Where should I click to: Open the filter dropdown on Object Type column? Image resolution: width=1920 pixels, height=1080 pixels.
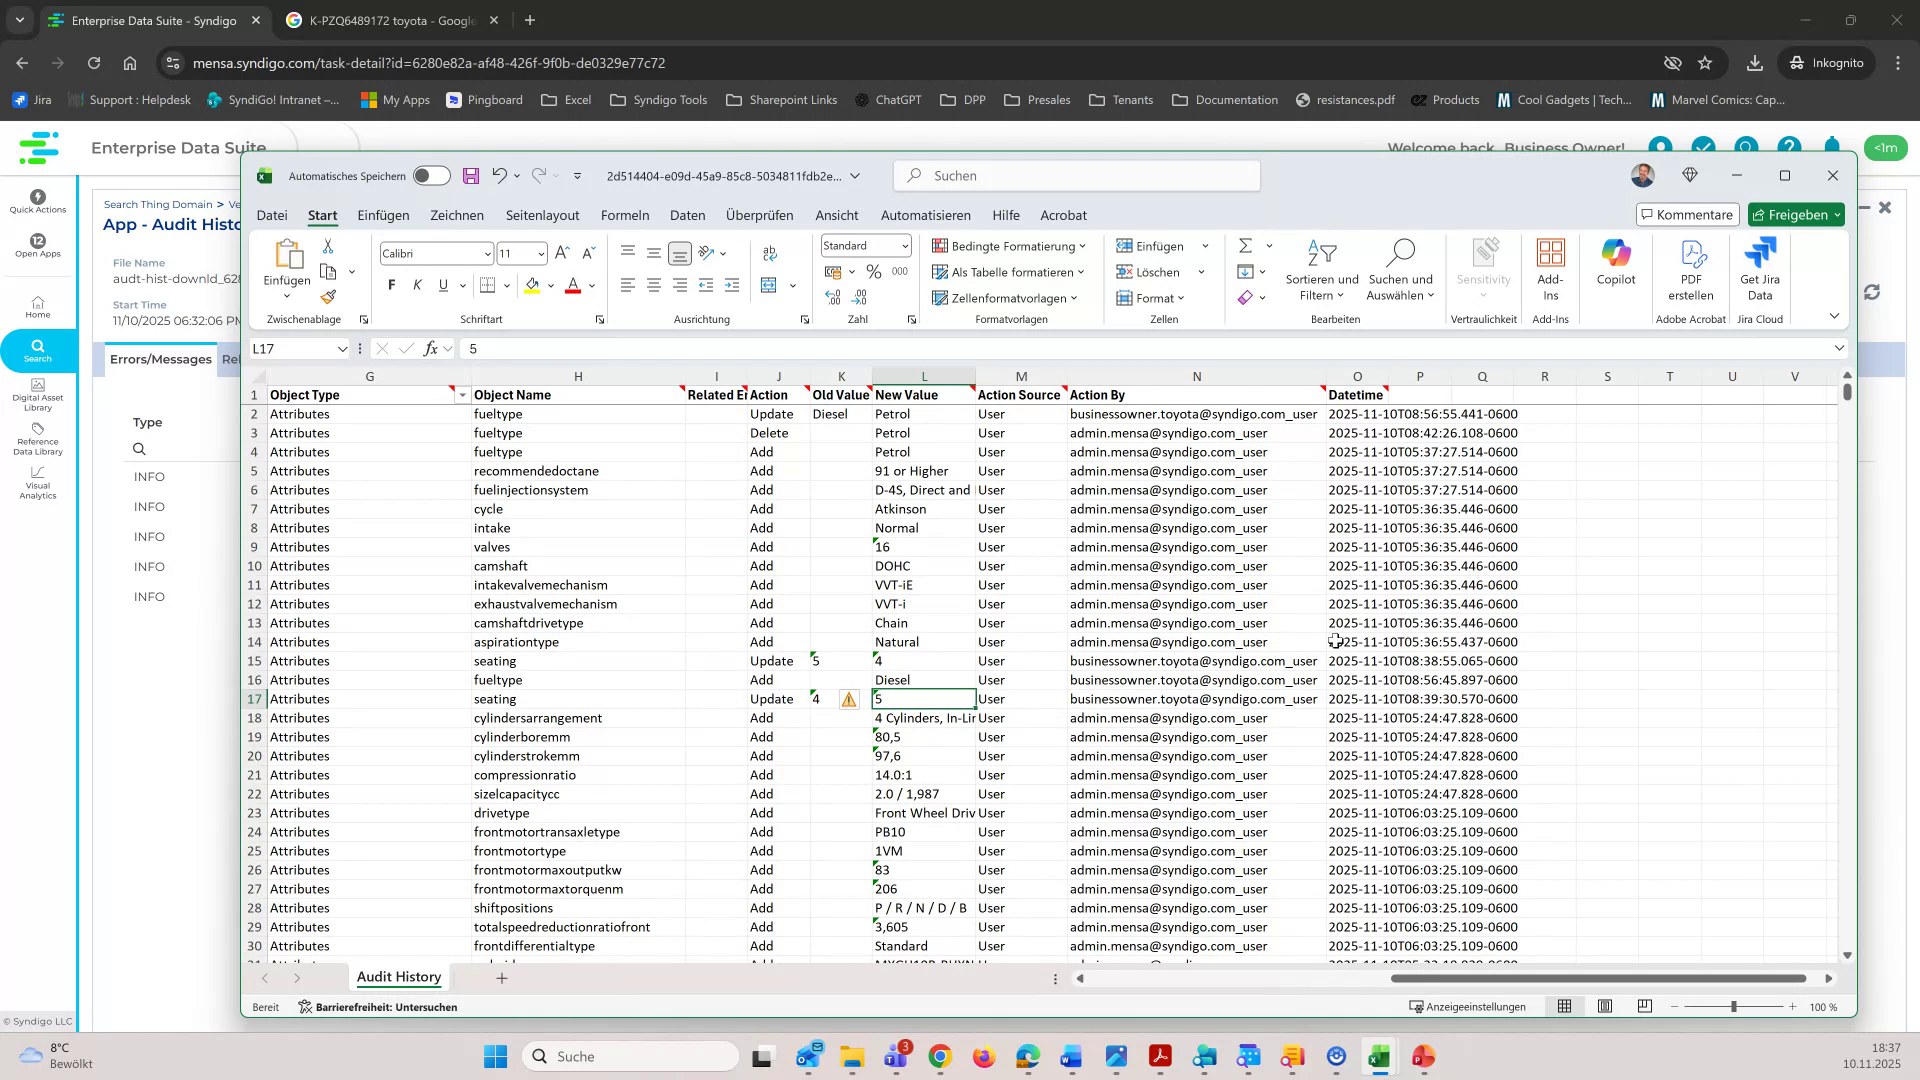pos(461,394)
